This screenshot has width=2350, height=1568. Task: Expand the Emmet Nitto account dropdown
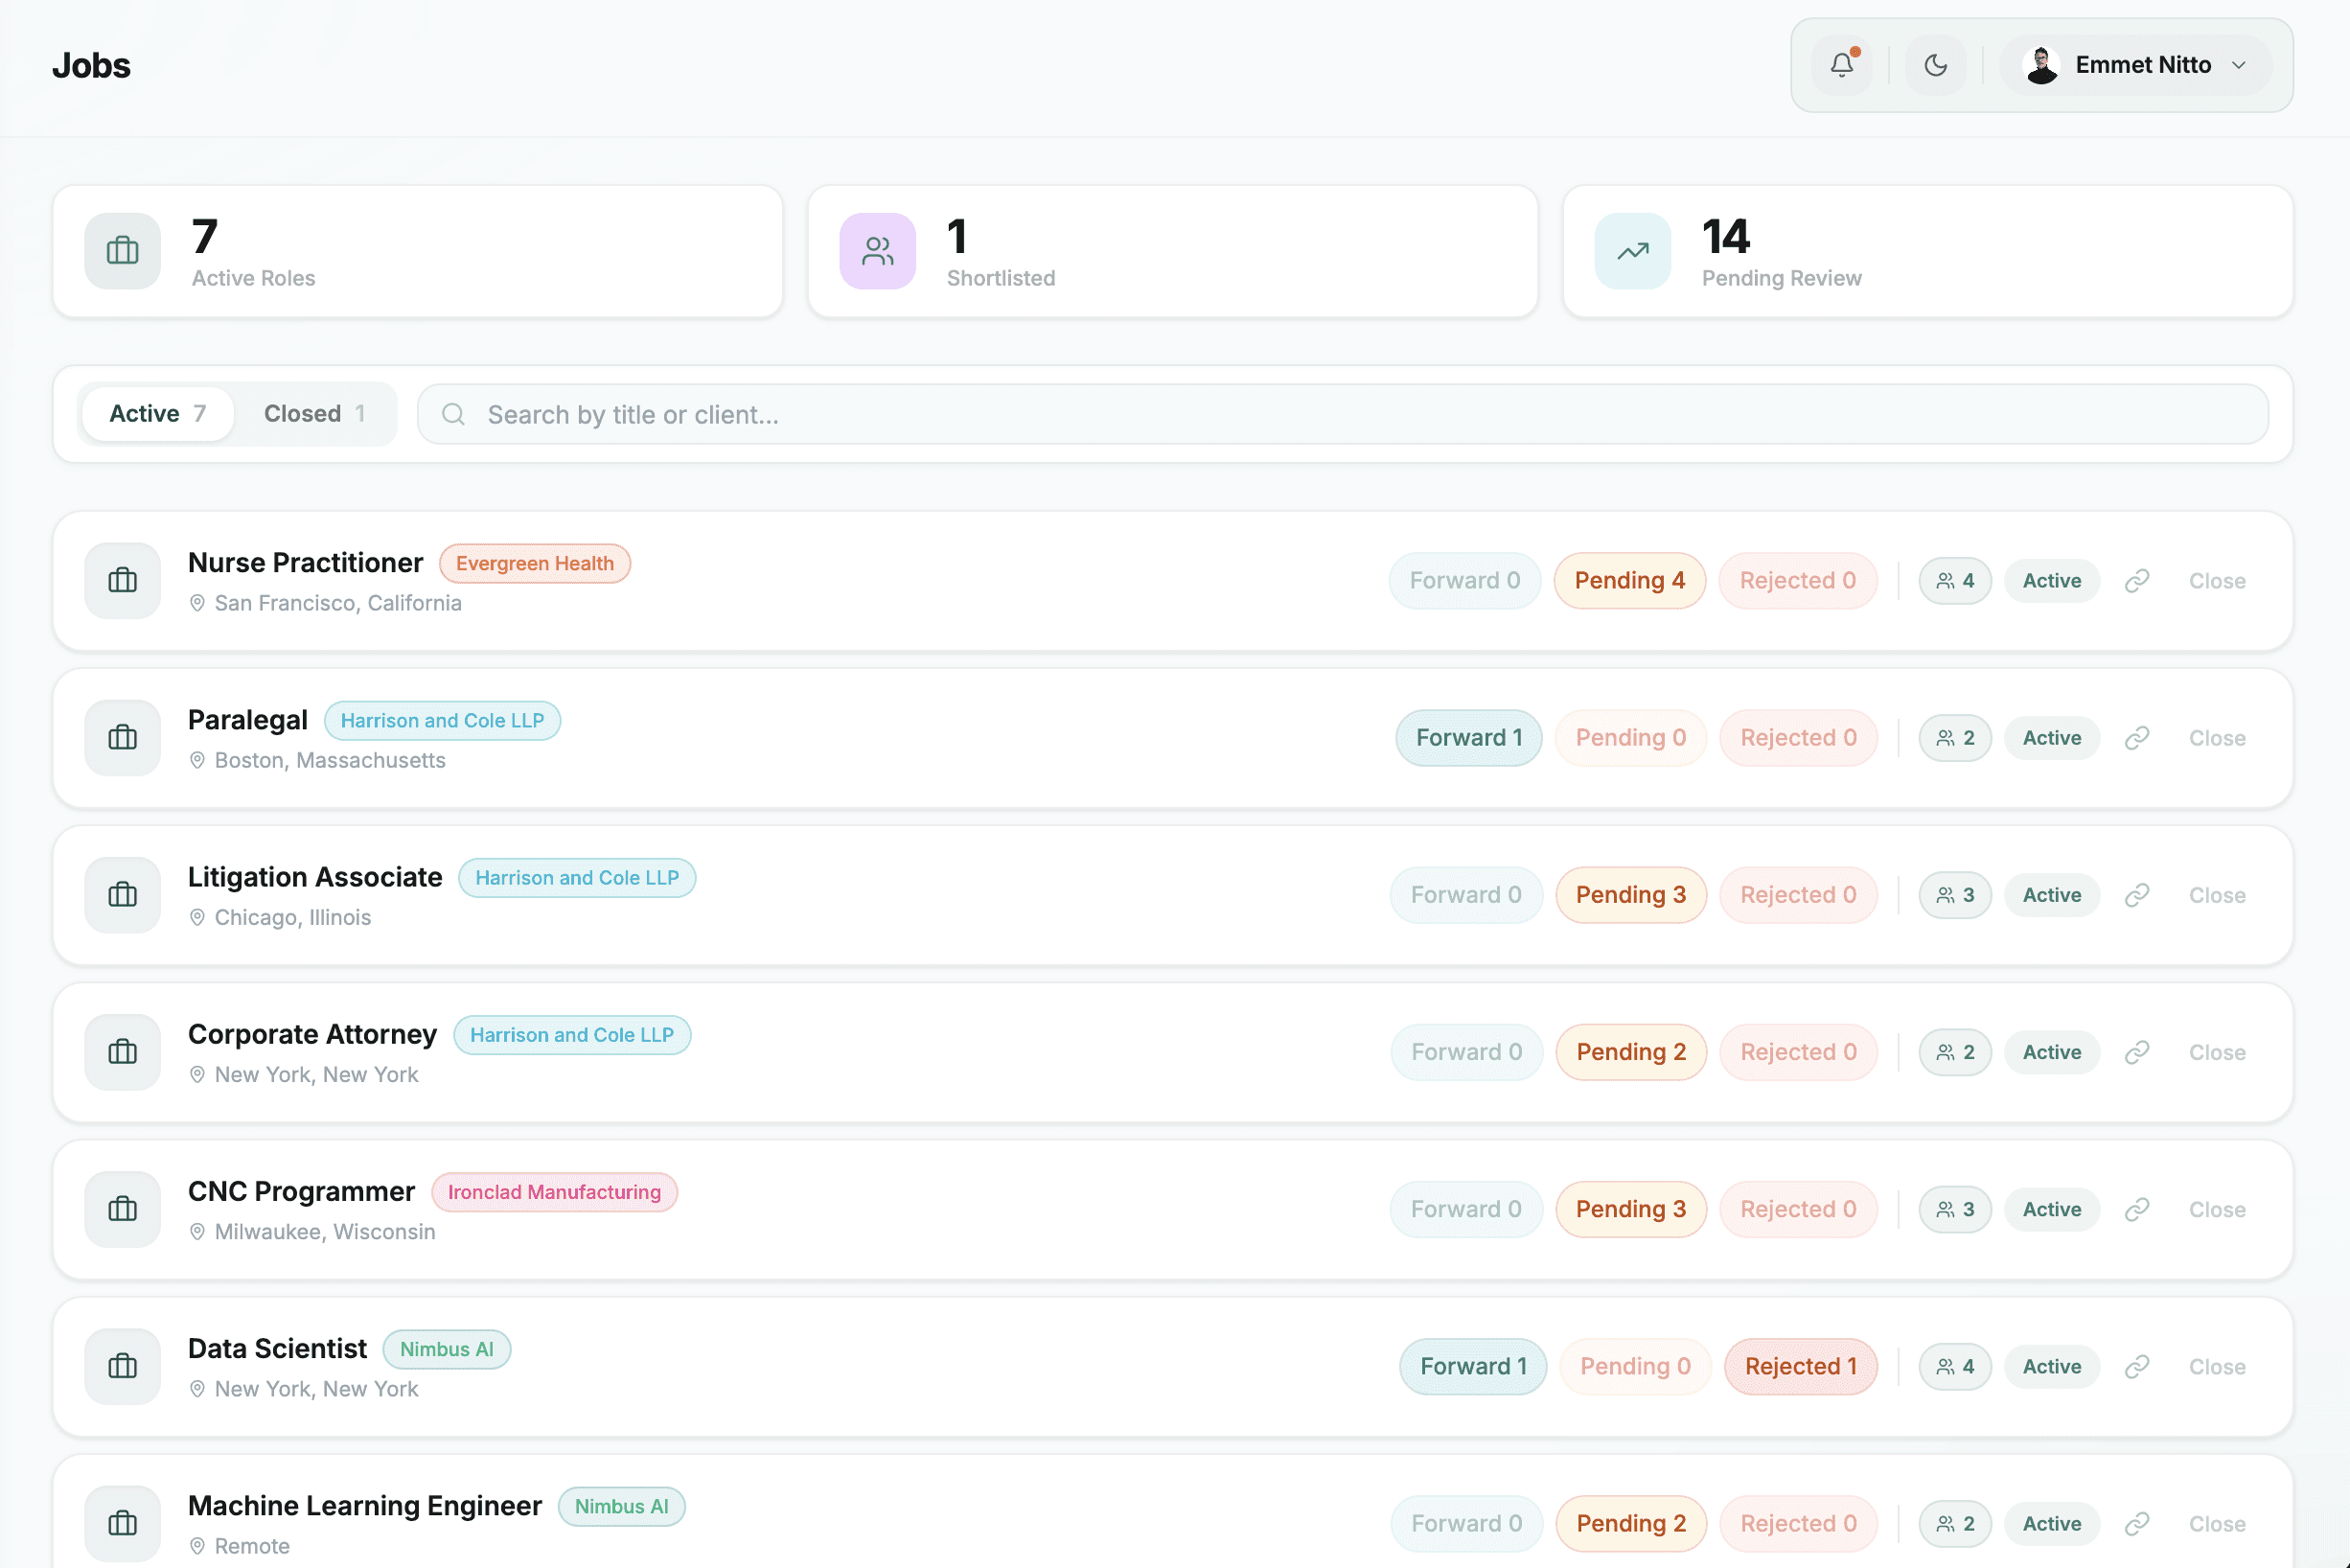tap(2137, 64)
